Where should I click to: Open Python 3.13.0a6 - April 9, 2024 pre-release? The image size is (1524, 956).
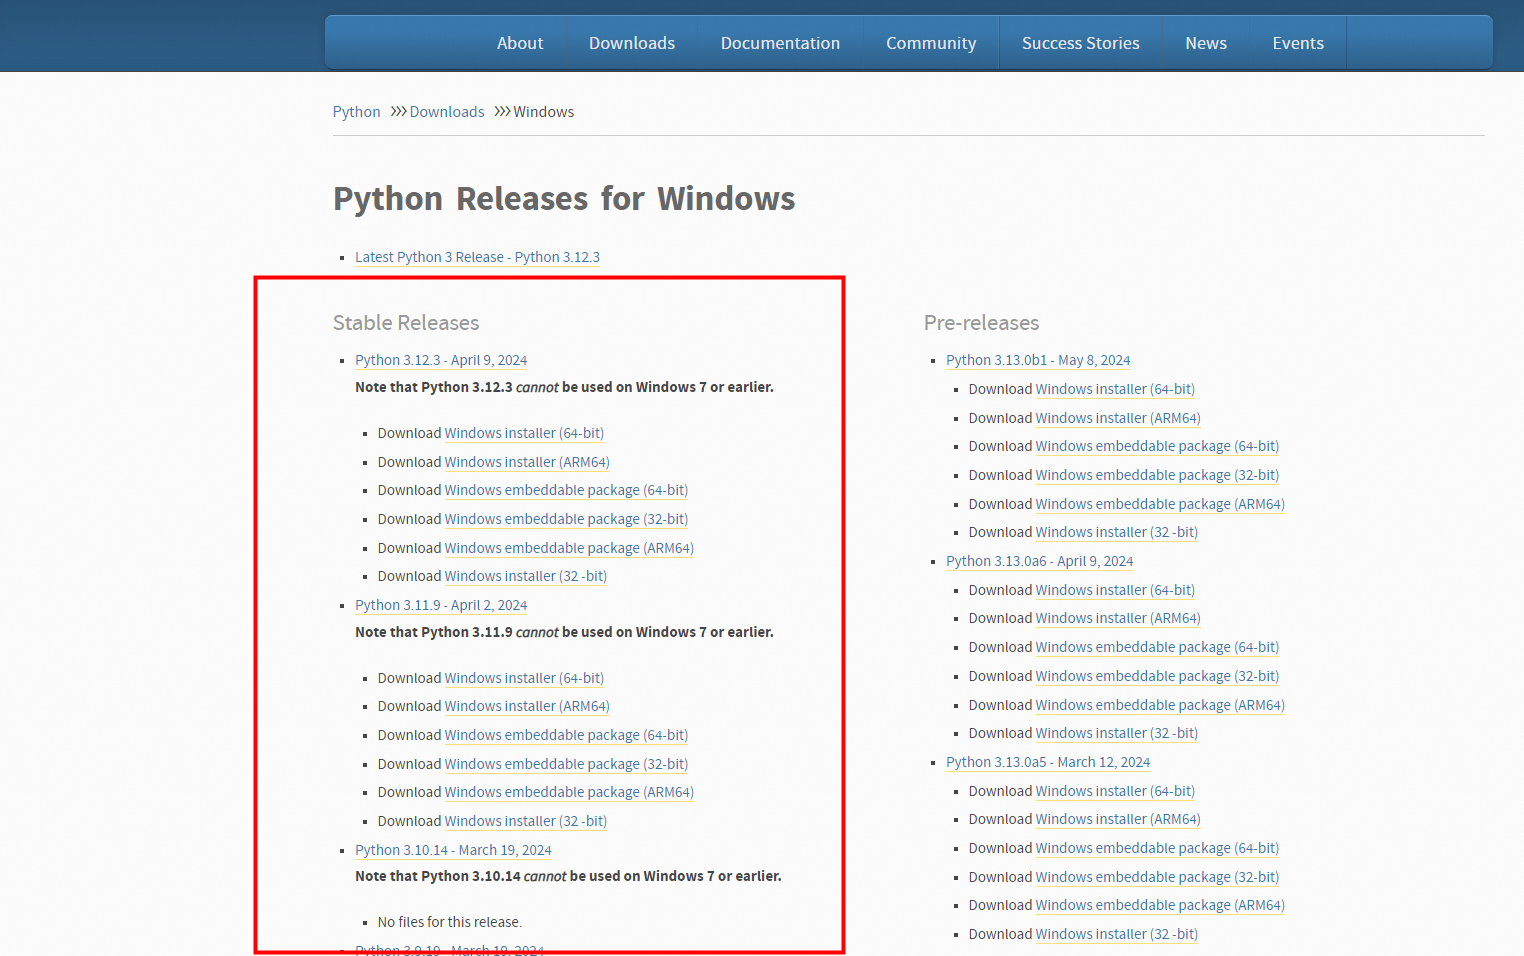[x=1039, y=561]
